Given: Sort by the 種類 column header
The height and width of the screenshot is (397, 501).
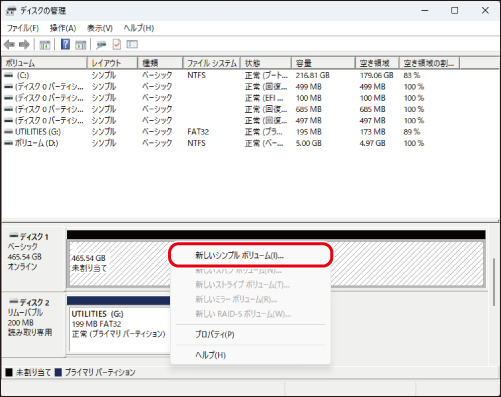Looking at the screenshot, I should 160,63.
